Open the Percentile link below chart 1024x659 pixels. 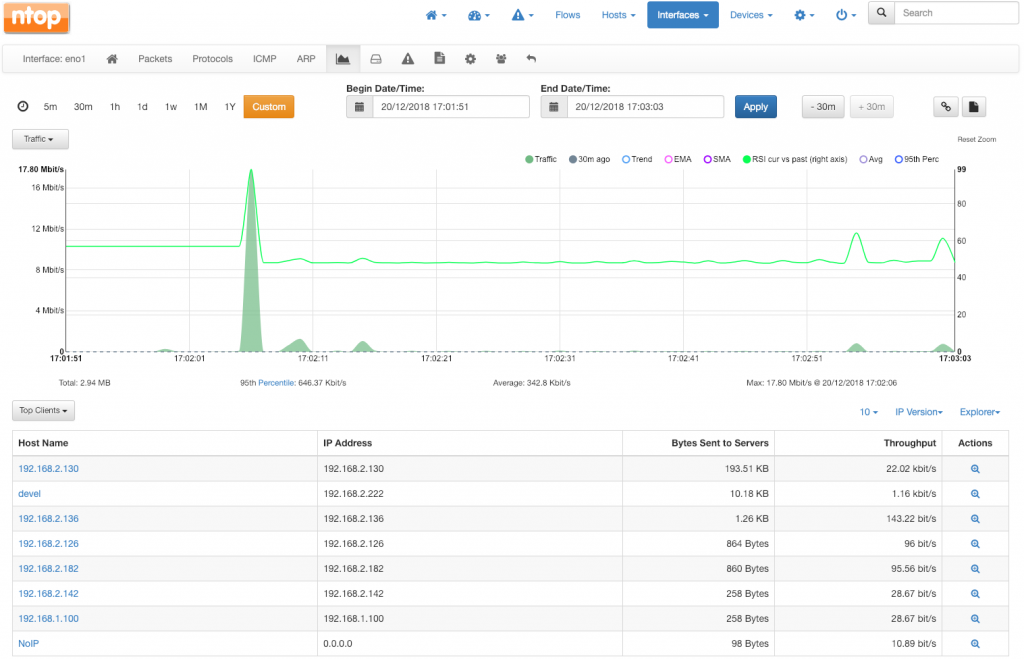(276, 383)
